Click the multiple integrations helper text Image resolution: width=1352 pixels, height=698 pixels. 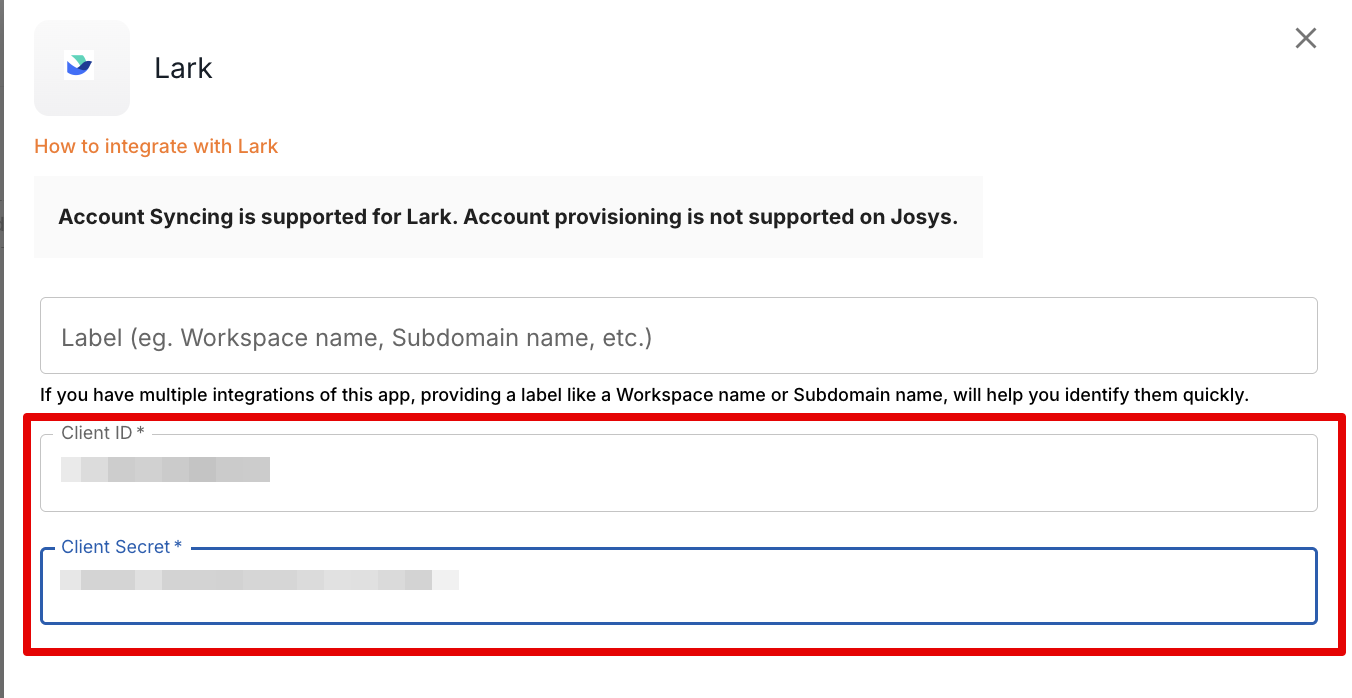tap(644, 395)
